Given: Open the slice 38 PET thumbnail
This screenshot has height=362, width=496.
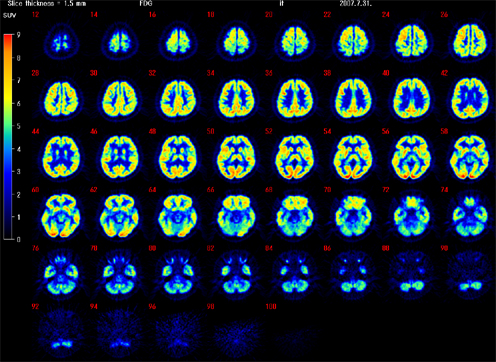Looking at the screenshot, I should 353,99.
